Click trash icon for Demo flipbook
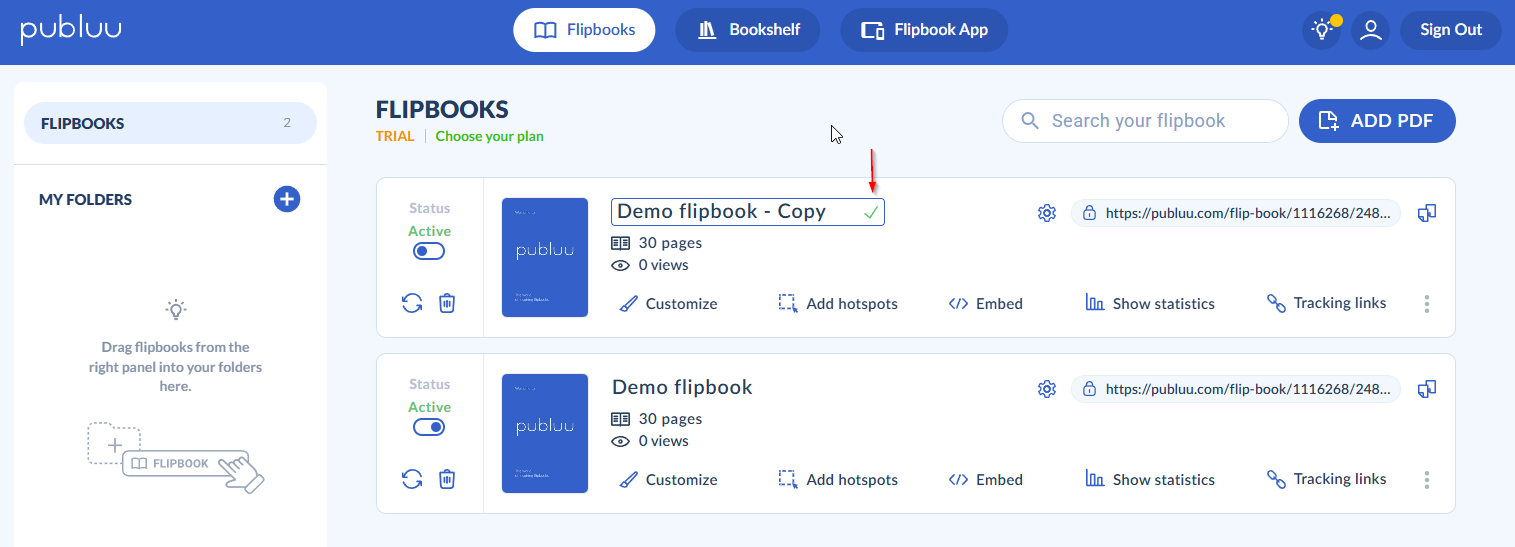Viewport: 1515px width, 547px height. (x=447, y=479)
